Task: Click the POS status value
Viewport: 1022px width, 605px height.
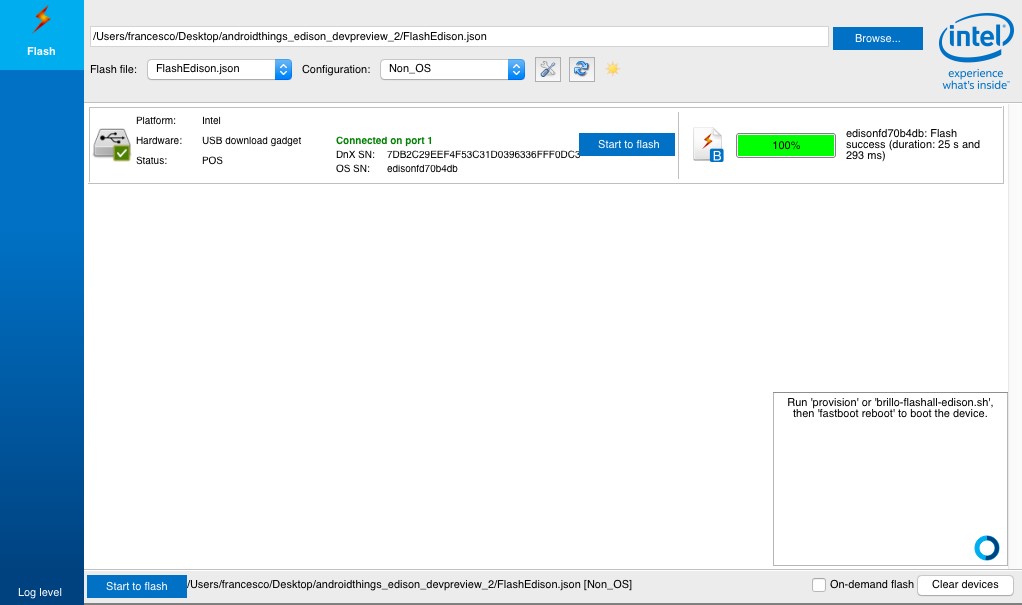Action: point(212,160)
